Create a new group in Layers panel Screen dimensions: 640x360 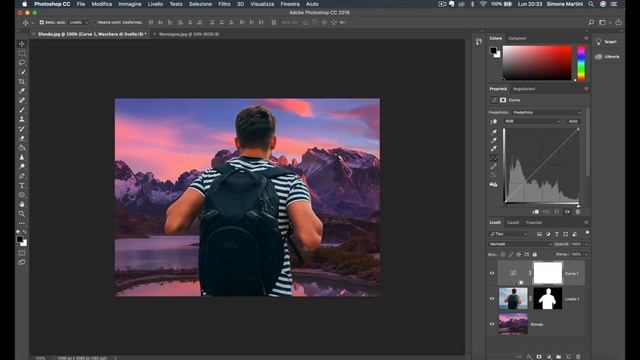(x=558, y=357)
